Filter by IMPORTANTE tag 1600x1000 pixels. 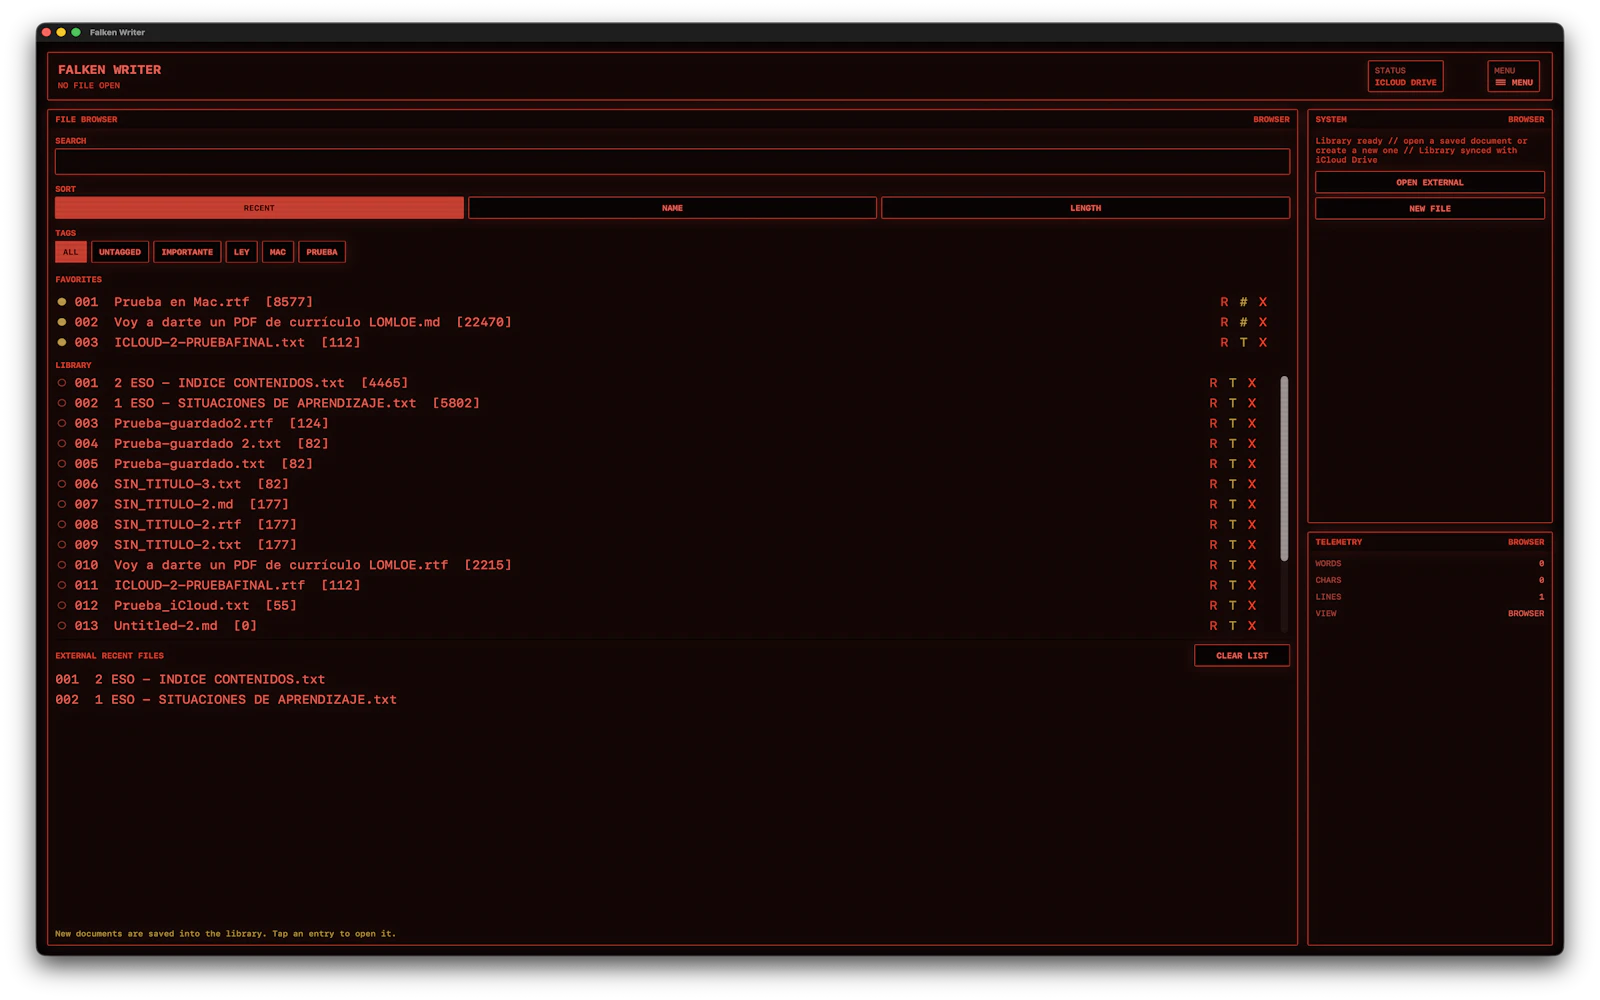coord(187,252)
